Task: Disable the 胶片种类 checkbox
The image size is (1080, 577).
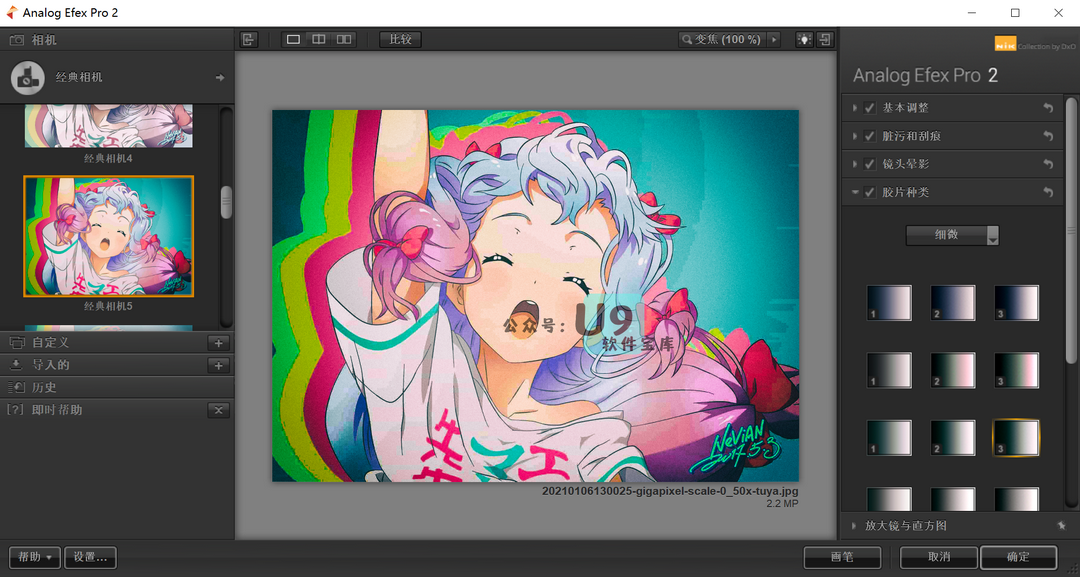Action: (869, 192)
